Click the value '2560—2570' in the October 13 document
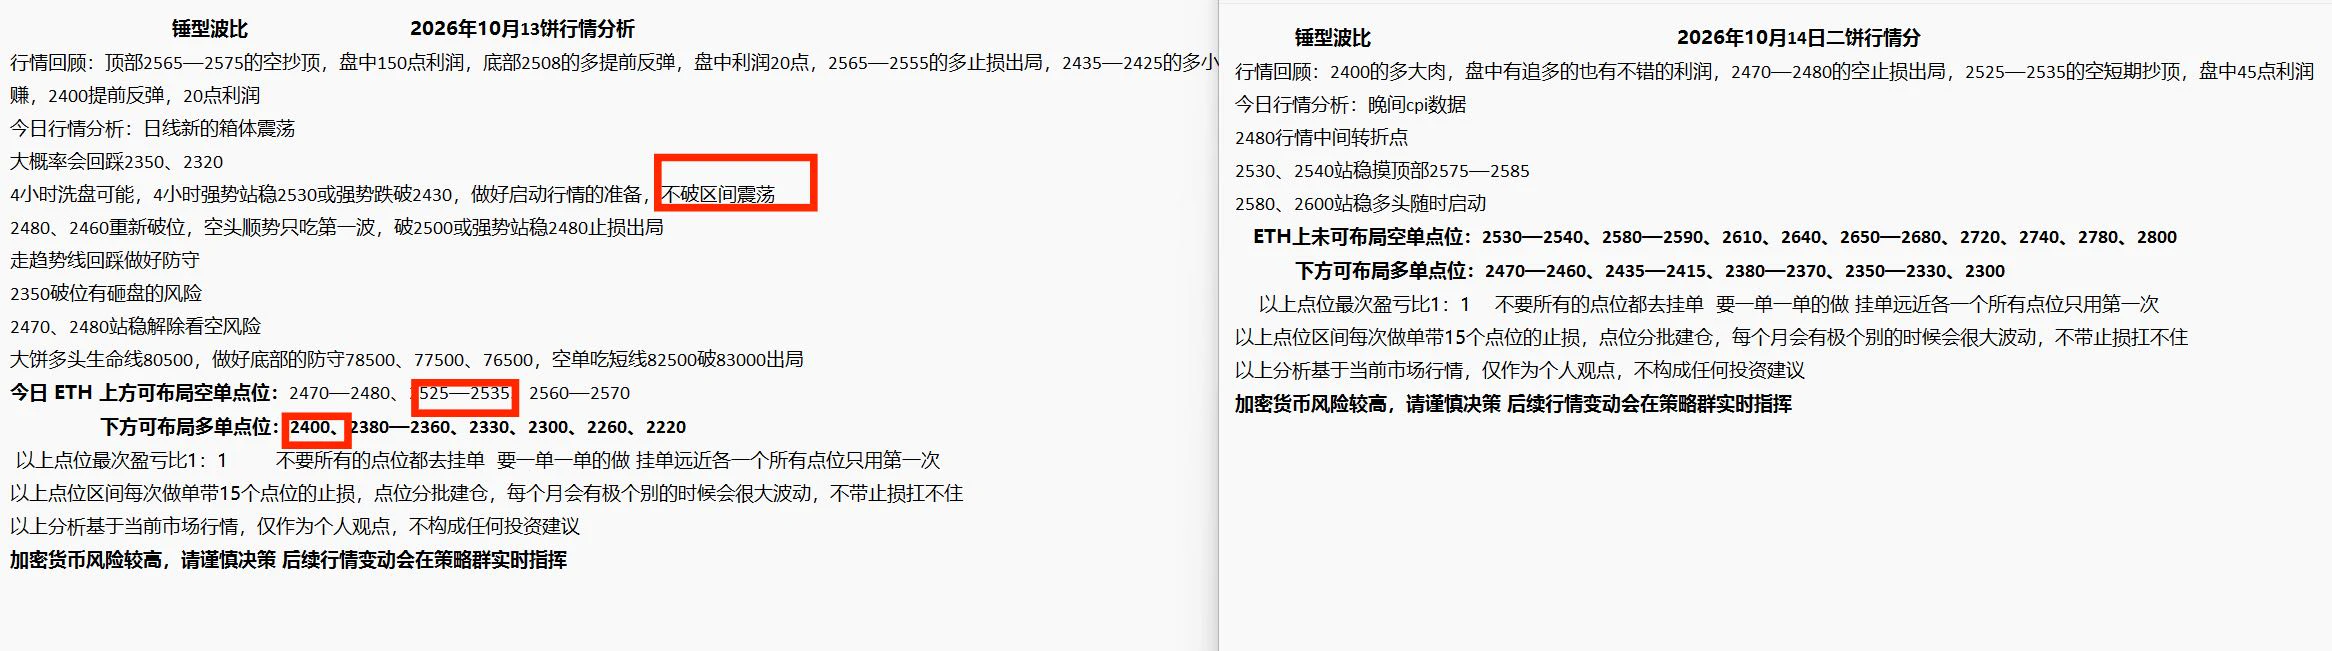 580,393
